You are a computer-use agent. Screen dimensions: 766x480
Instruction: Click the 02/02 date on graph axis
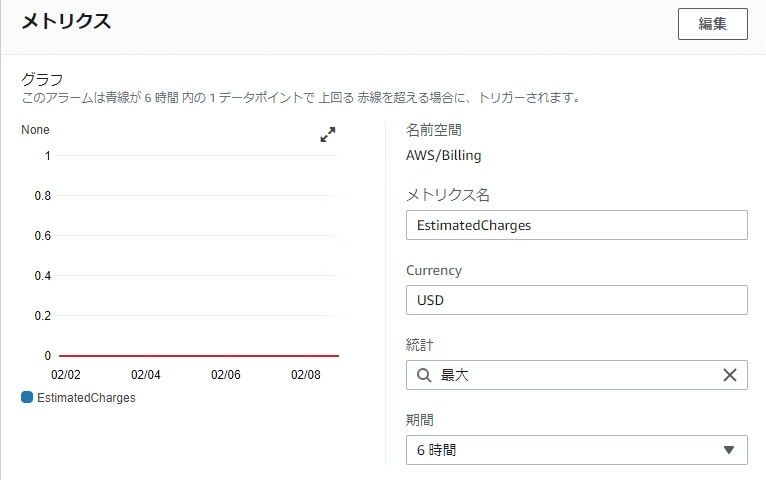[x=66, y=375]
